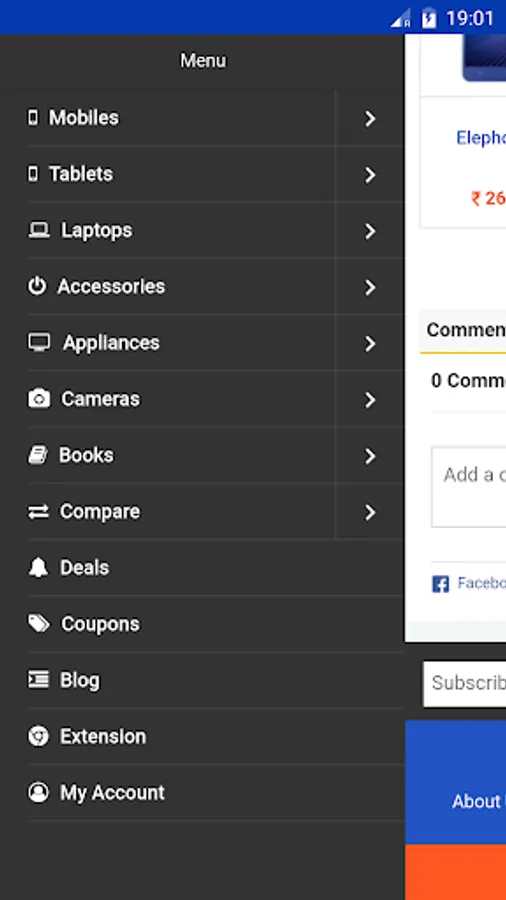Tap the phone icon beside Mobiles
Screen dimensions: 506x900
[33, 118]
